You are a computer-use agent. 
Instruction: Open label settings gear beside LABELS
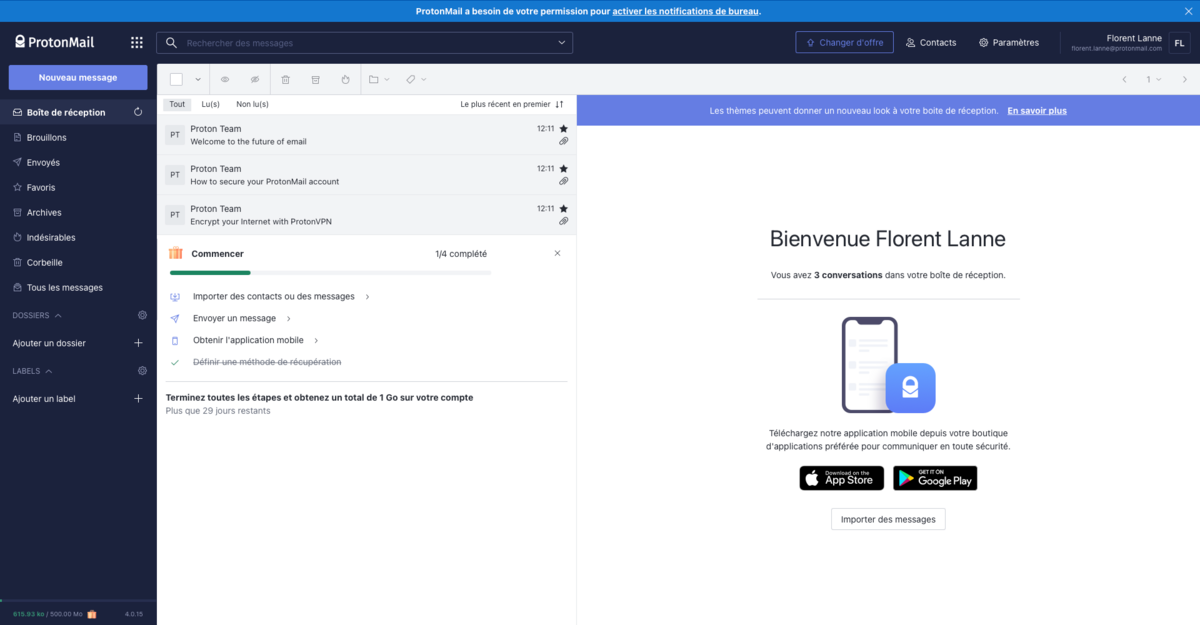click(x=142, y=371)
